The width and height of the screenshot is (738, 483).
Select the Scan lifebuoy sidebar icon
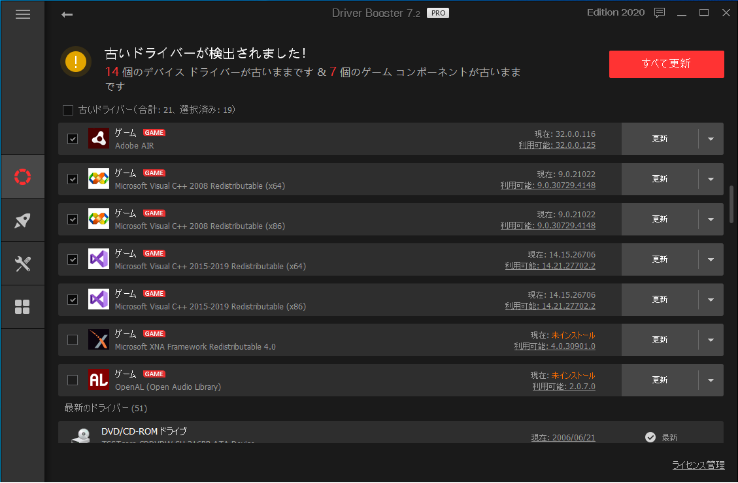23,177
